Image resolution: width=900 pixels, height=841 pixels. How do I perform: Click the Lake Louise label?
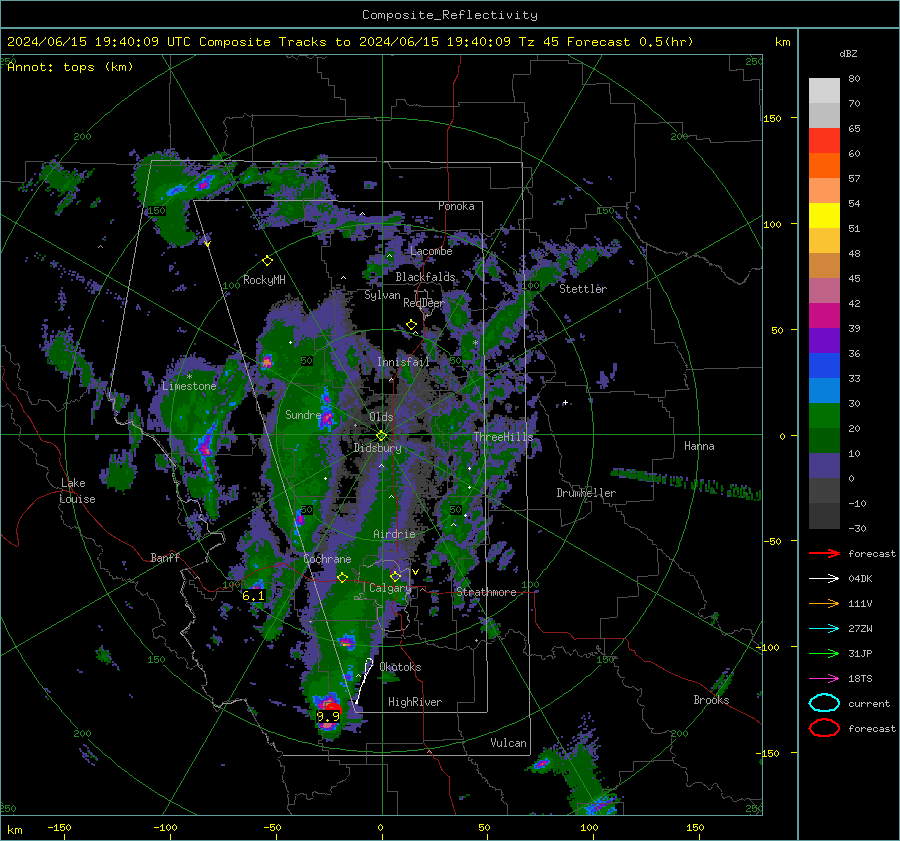[x=77, y=491]
